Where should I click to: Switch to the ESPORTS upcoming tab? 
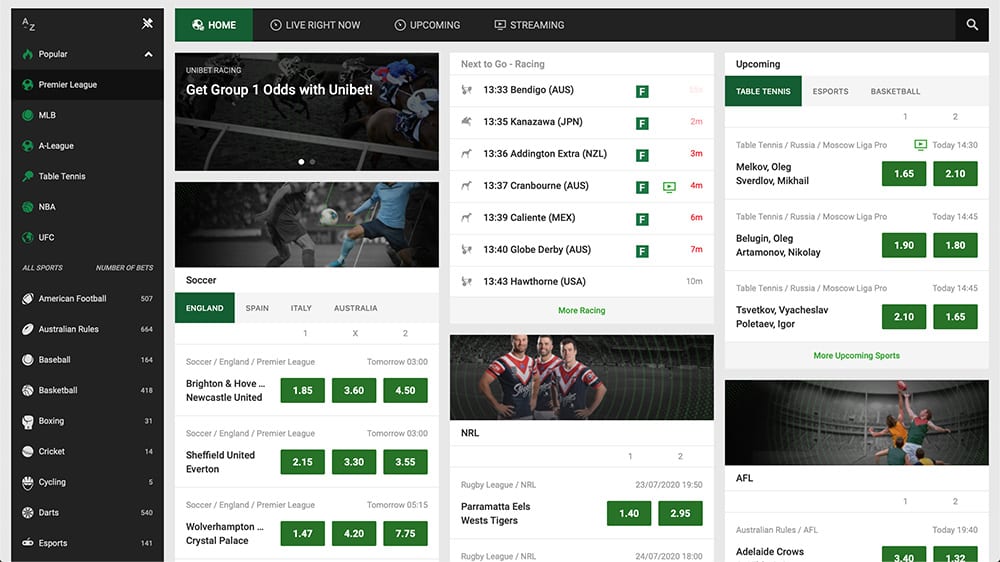pos(830,91)
